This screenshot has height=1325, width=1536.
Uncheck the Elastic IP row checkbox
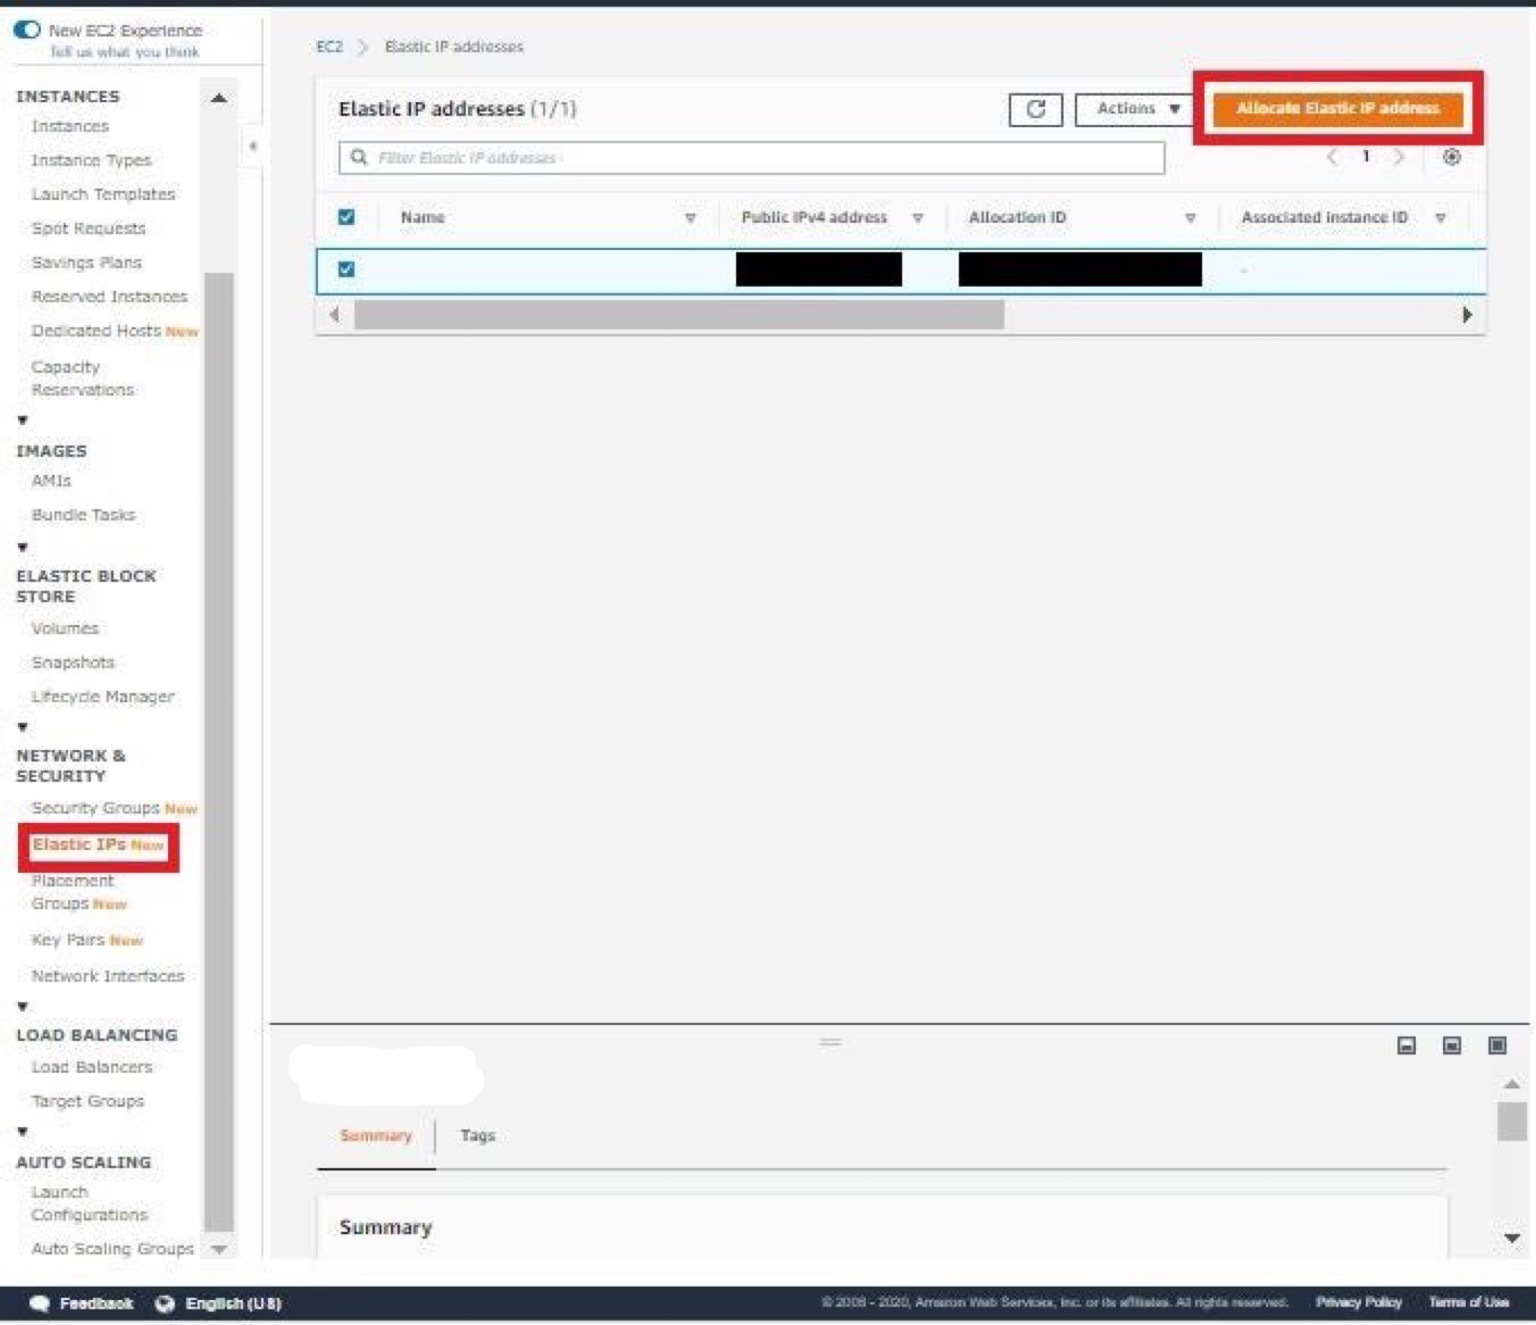coord(346,269)
